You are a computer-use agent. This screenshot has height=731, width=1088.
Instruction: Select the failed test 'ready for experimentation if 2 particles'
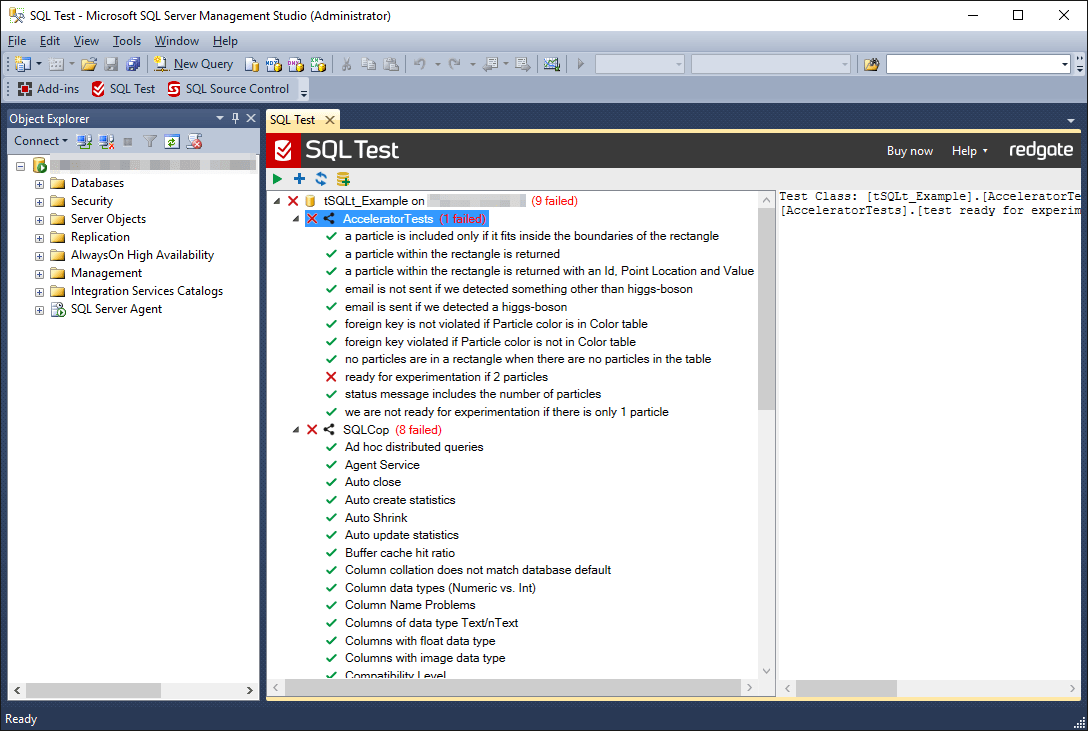(x=446, y=377)
